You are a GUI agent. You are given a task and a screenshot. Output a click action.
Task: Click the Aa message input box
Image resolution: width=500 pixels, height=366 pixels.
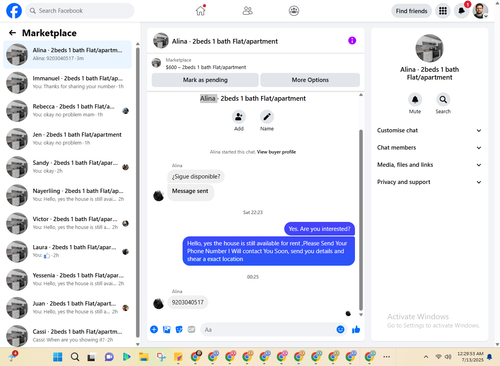click(268, 330)
